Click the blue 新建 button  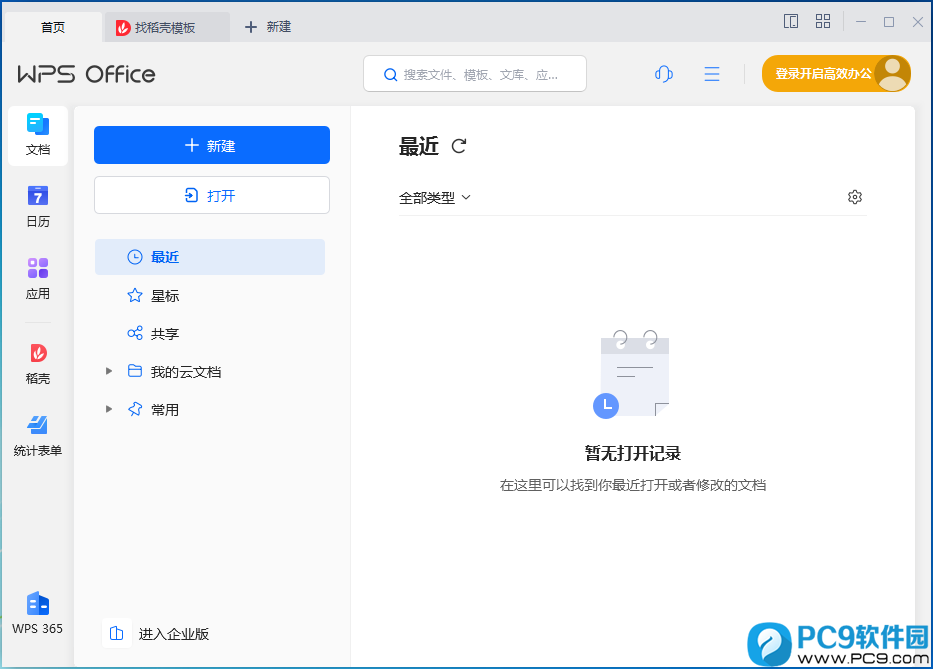(212, 145)
